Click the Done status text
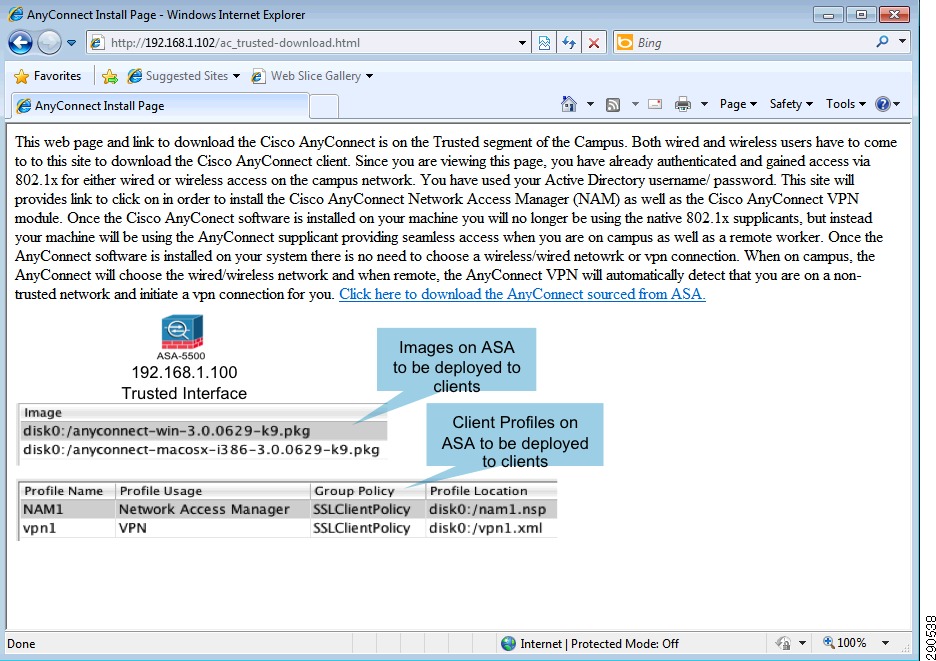936x661 pixels. [x=21, y=644]
